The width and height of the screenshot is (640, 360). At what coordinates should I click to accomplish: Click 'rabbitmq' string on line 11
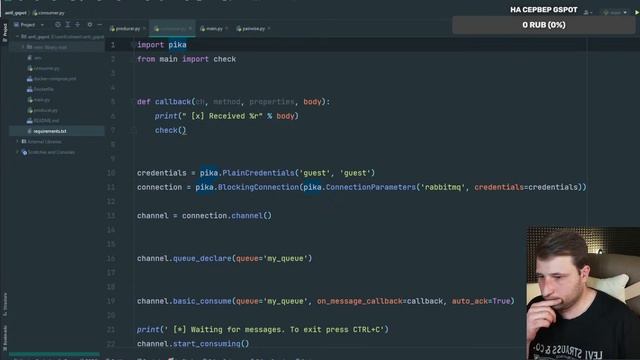click(442, 187)
